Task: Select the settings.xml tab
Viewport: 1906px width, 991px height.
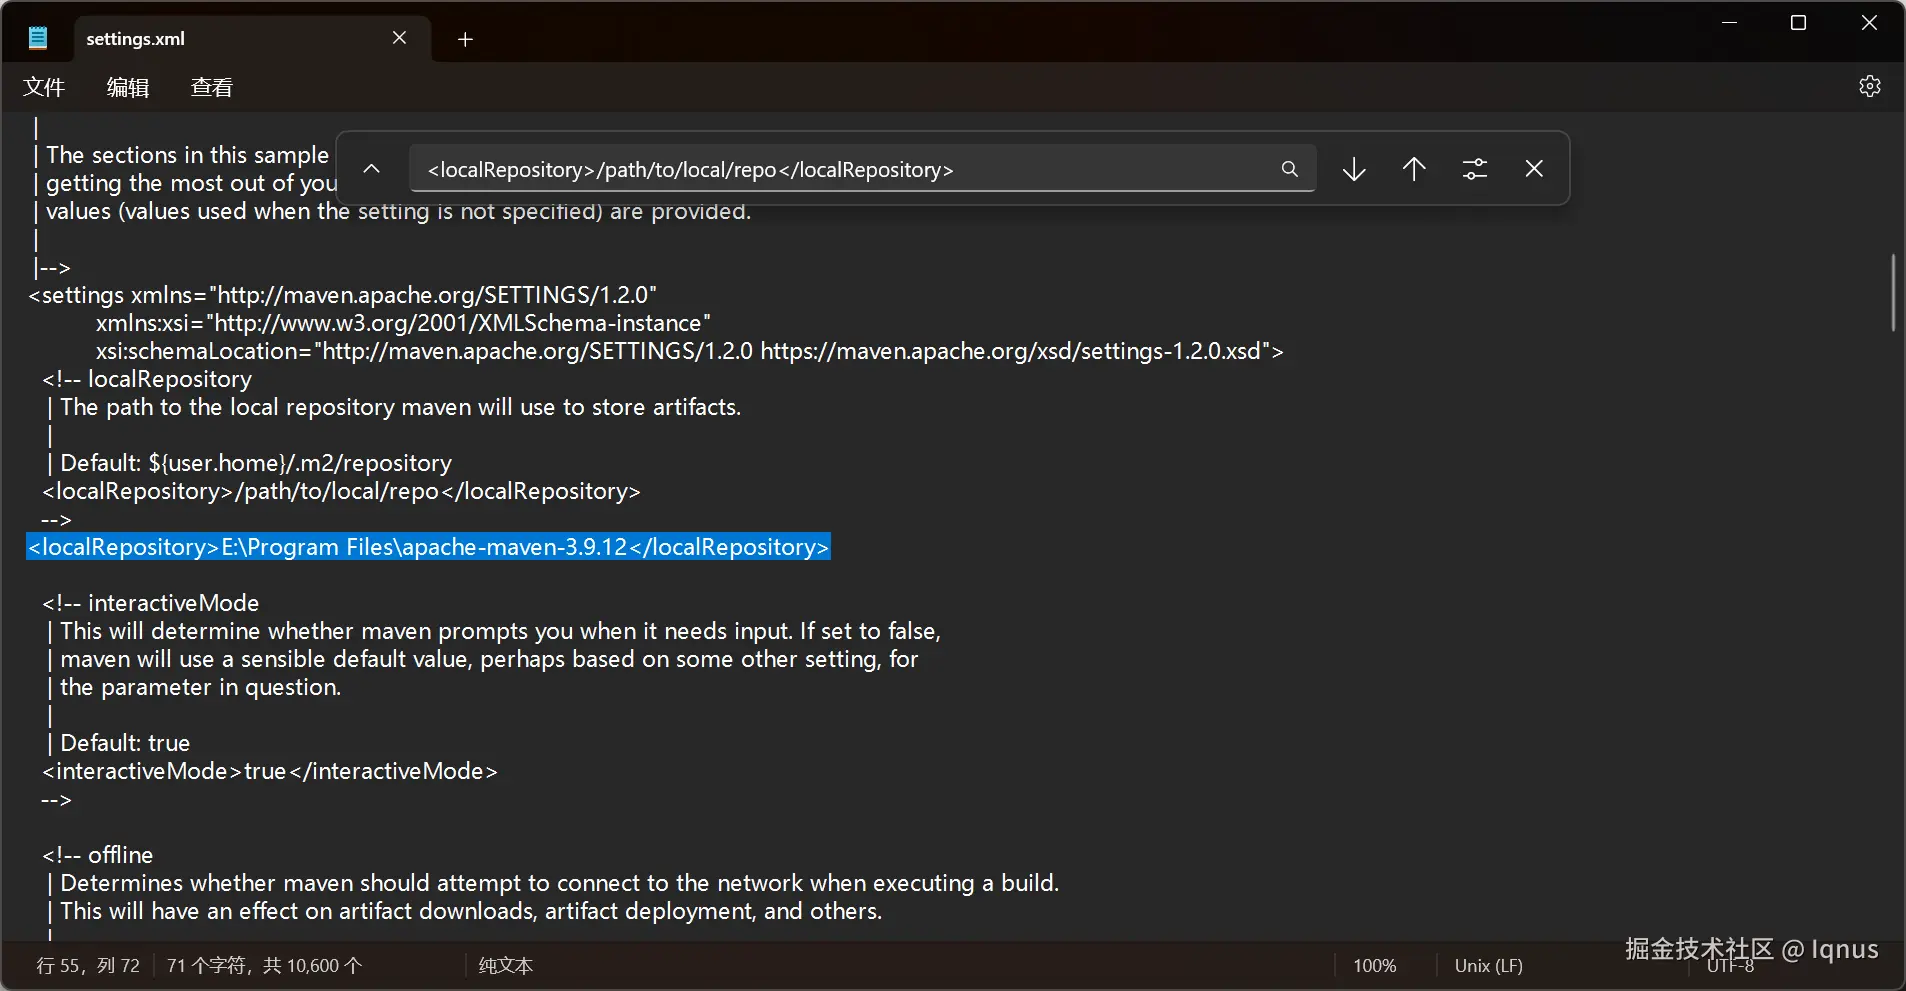Action: click(252, 39)
